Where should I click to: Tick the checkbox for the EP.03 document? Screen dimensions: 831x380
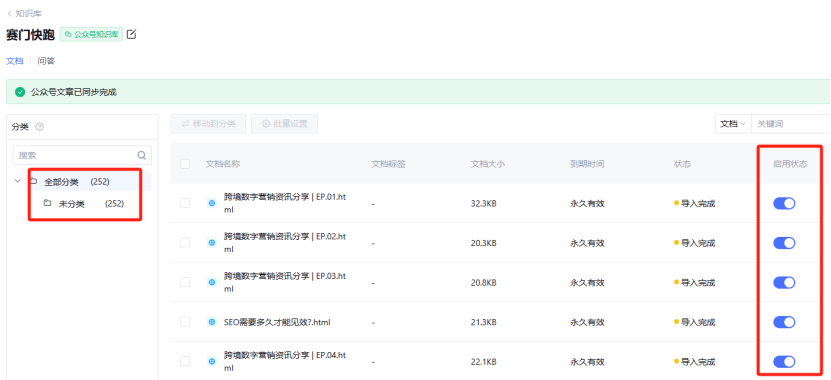(x=185, y=282)
